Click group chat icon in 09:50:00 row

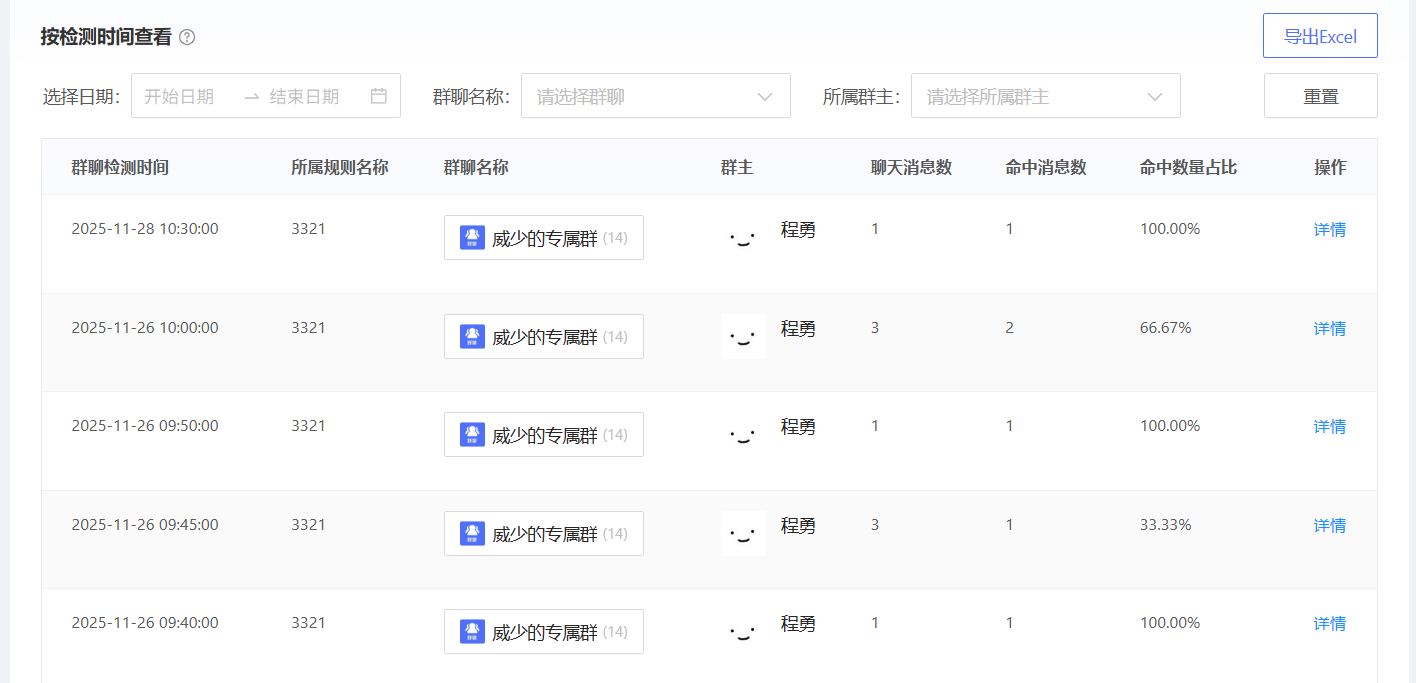(472, 434)
